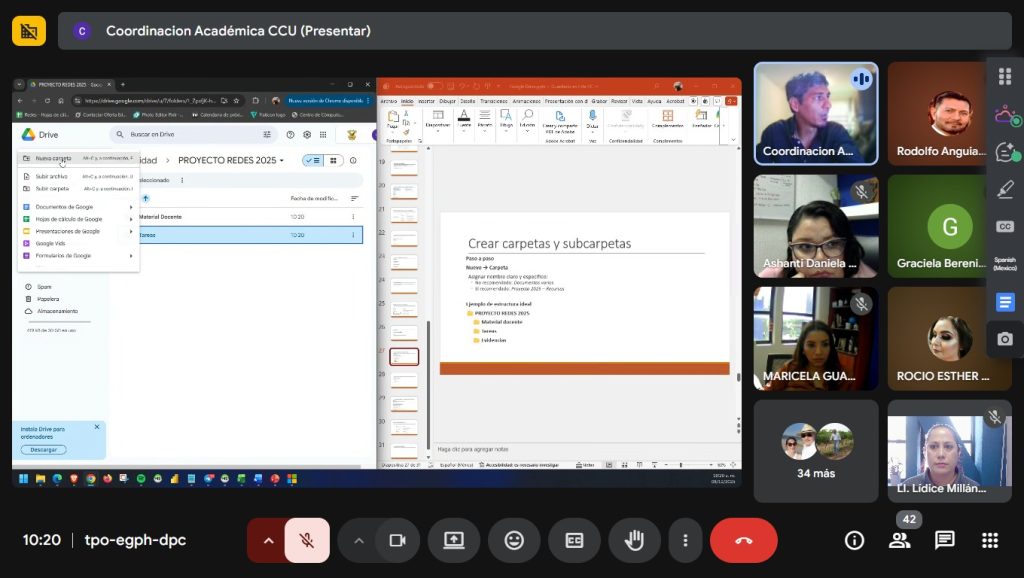Select the Coordinacion Académica participant video tile
This screenshot has width=1024, height=578.
[x=816, y=113]
